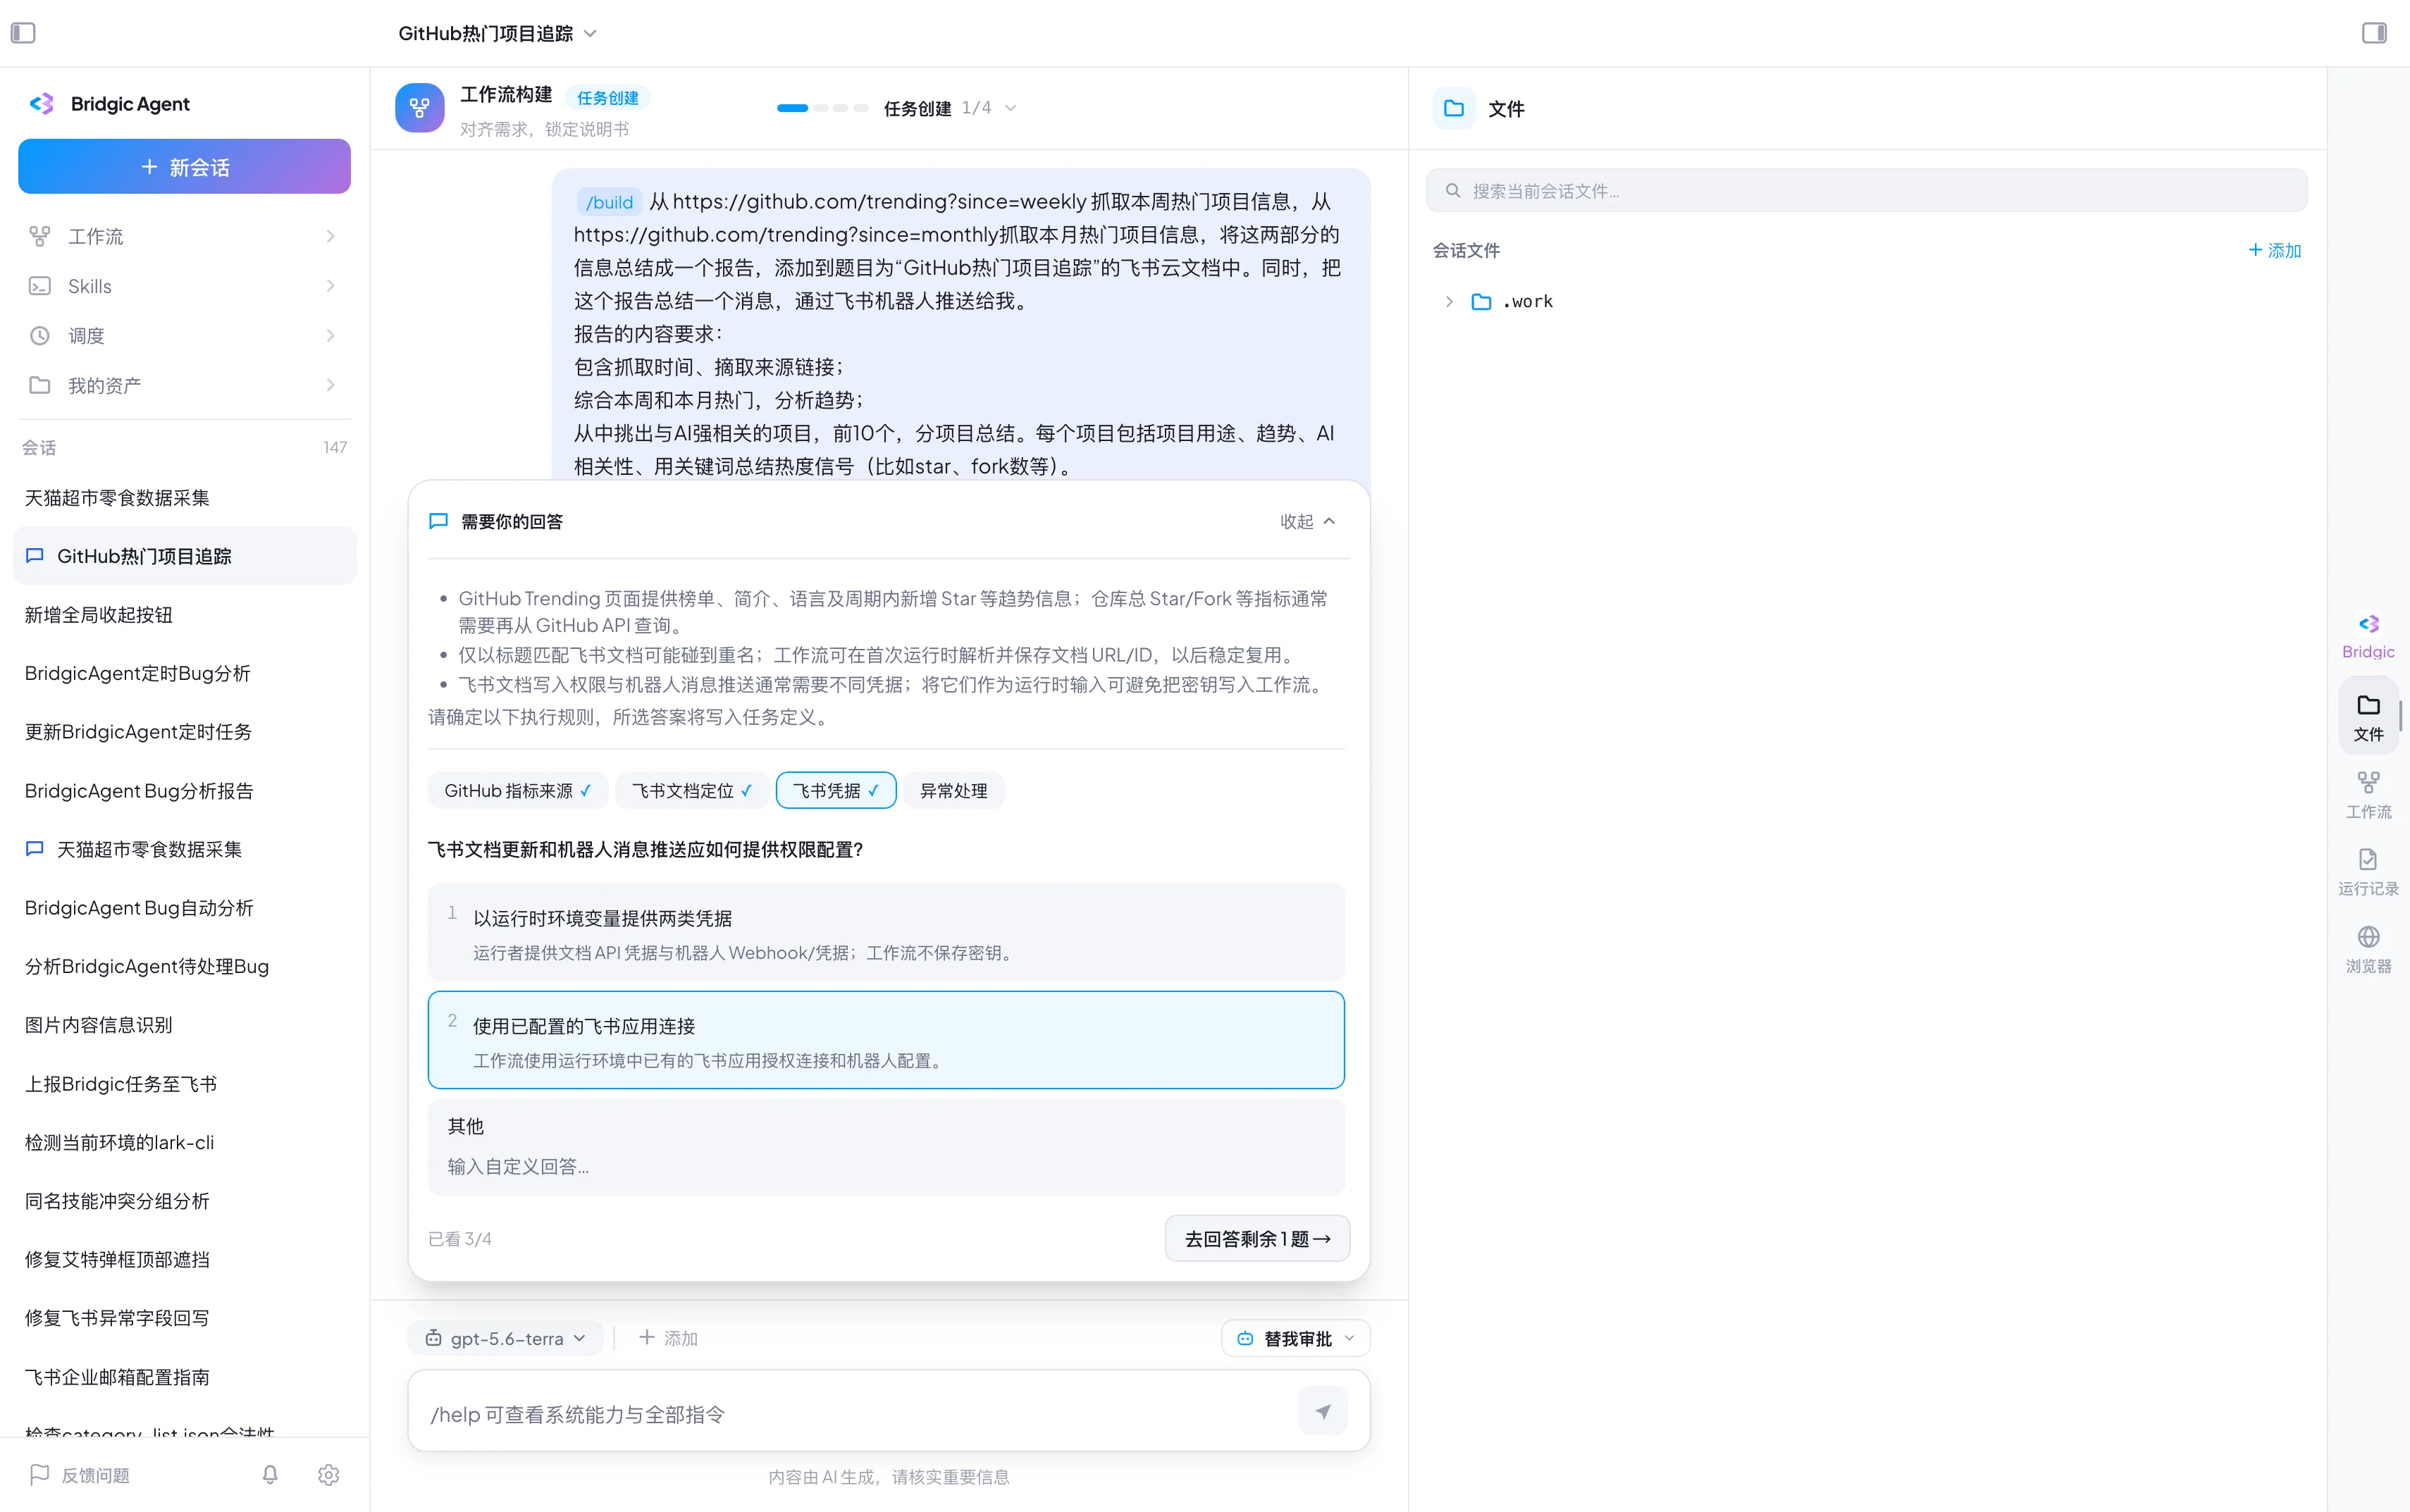Open conversation 更新BridgicAgent定时任务
The height and width of the screenshot is (1512, 2410).
point(184,731)
